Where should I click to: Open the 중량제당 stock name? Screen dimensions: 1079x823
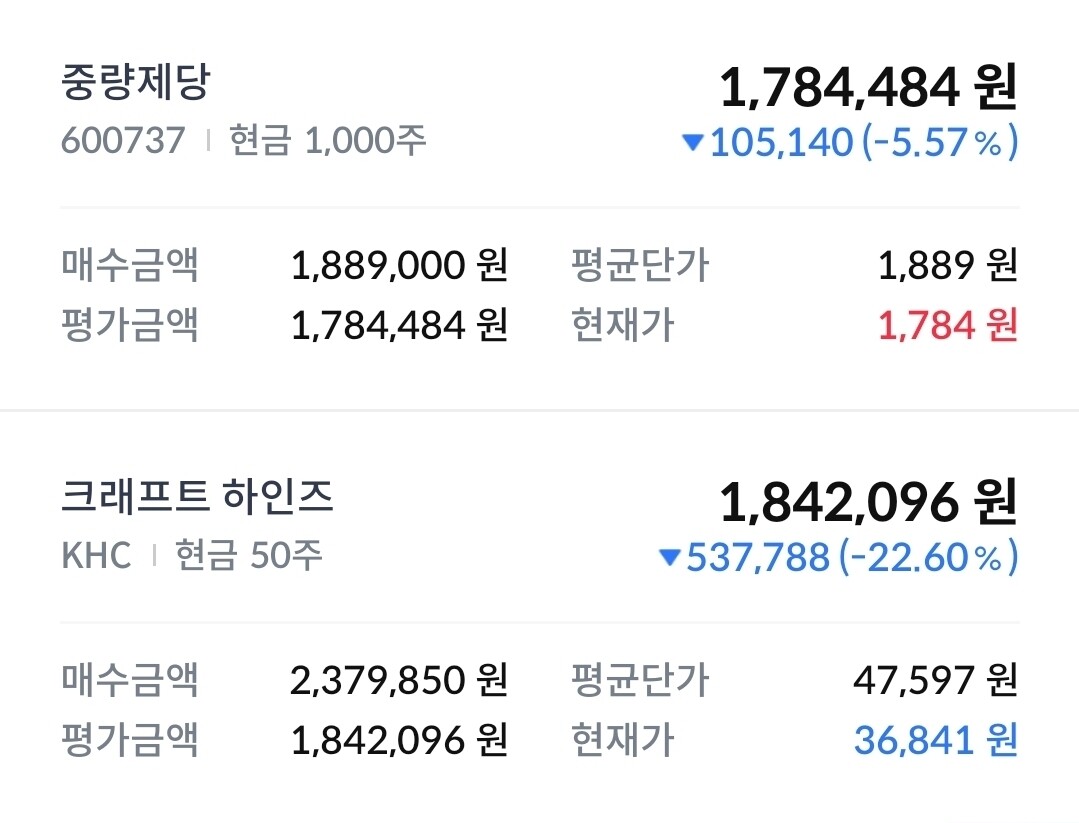point(135,83)
